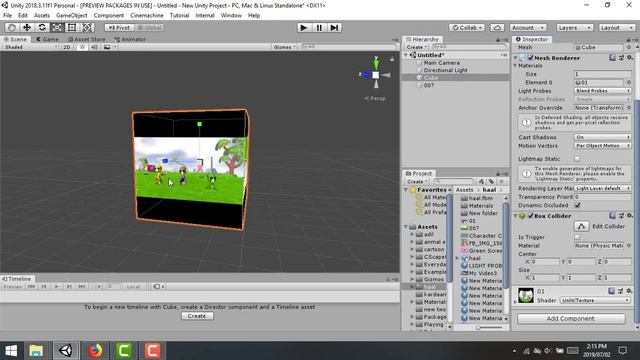Select the Hand tool
The height and width of the screenshot is (360, 640).
pyautogui.click(x=12, y=27)
